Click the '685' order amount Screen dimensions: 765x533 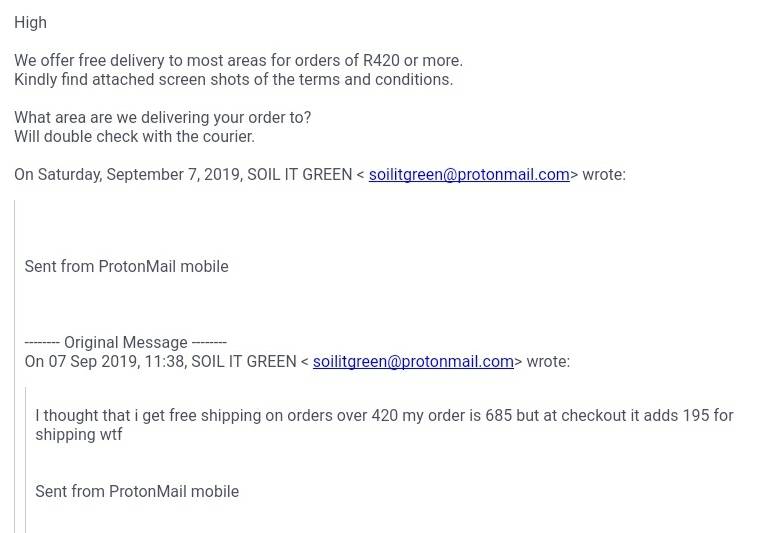499,415
